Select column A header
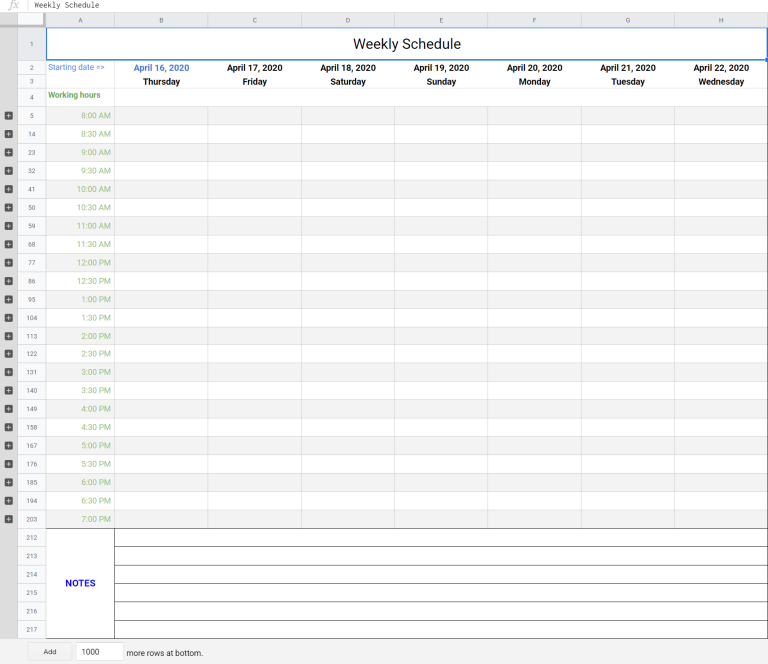Screen dimensions: 768x664 80,20
